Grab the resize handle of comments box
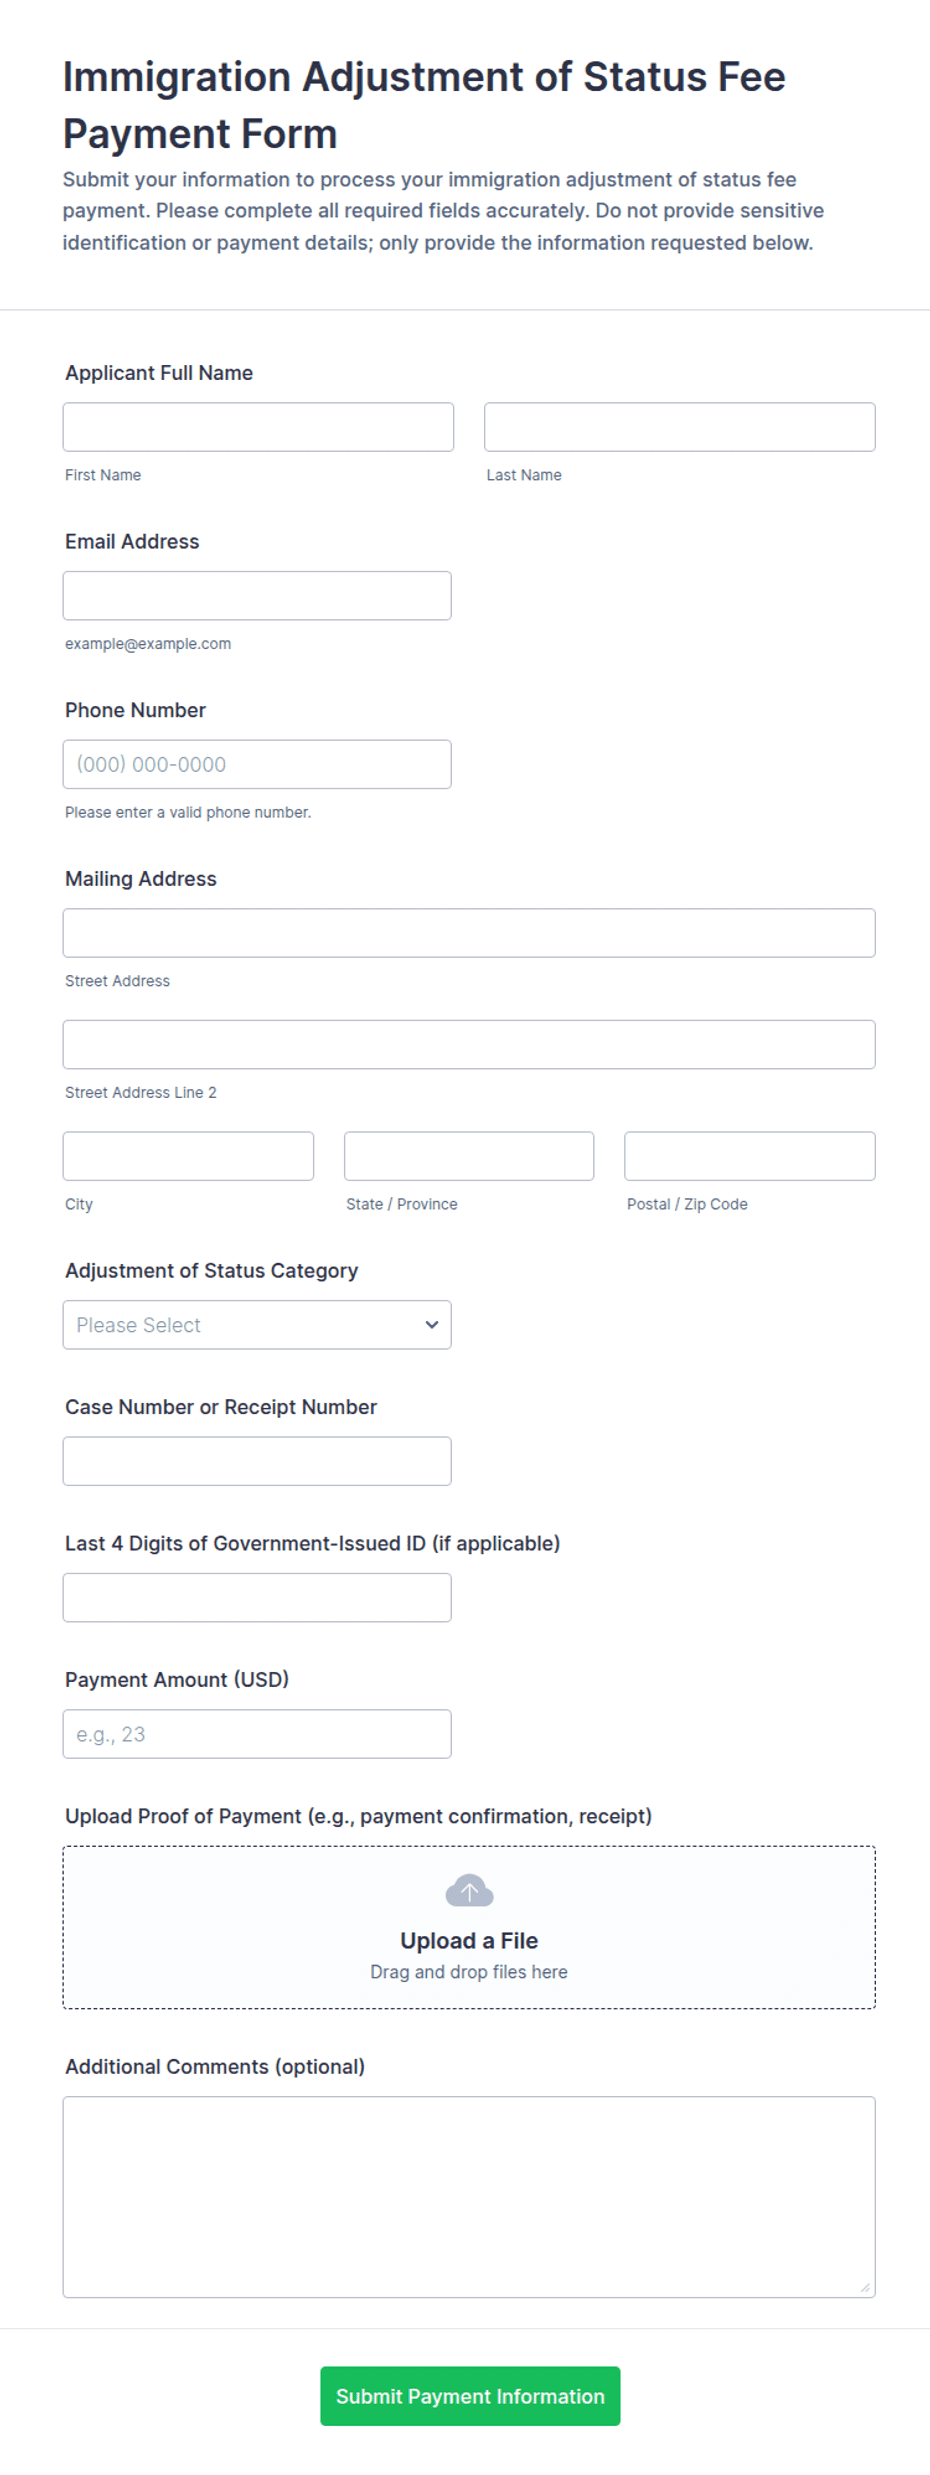This screenshot has width=930, height=2475. (x=865, y=2287)
